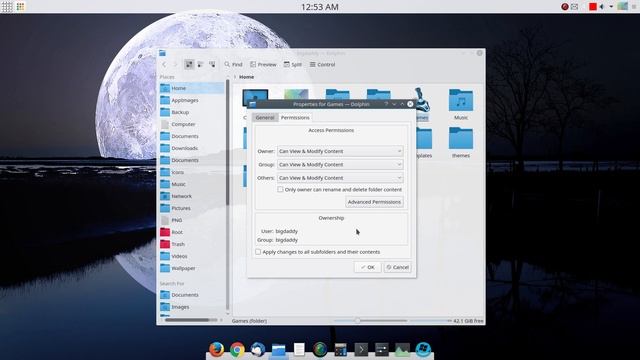Launch Thunderbird from the dock
Viewport: 640px width, 360px height.
pos(258,349)
